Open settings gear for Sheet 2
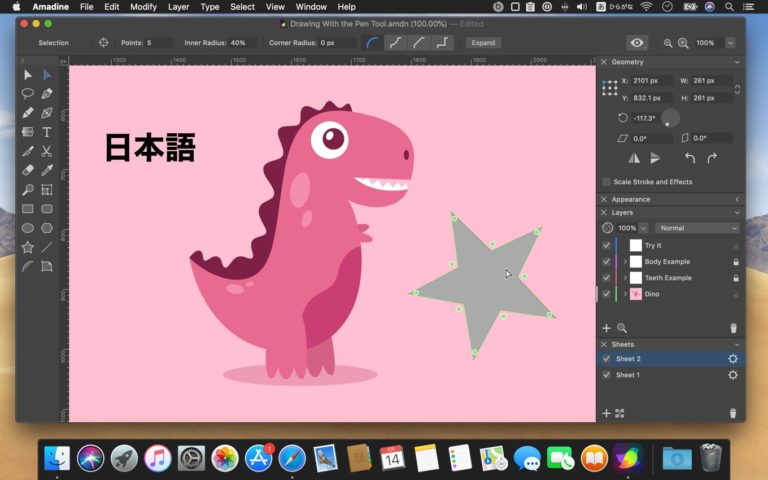768x480 pixels. (x=733, y=359)
